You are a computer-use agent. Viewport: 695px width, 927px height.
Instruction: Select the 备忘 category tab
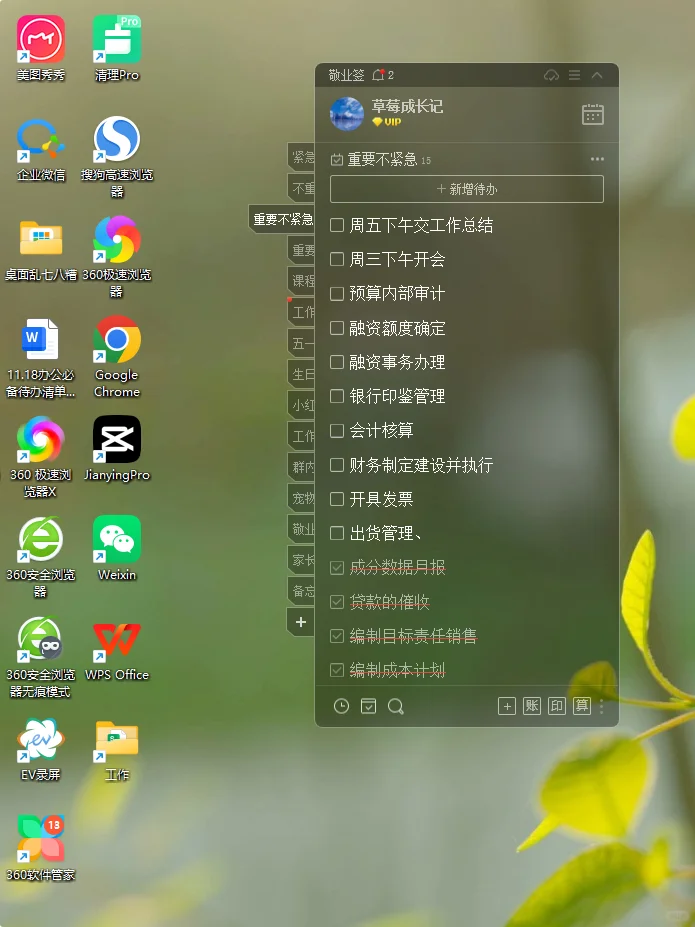pos(302,591)
